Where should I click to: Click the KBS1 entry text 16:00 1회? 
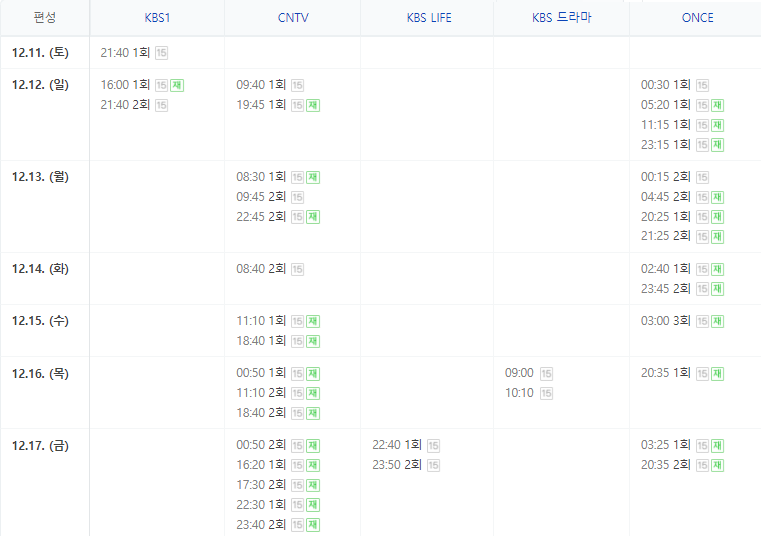pos(125,85)
